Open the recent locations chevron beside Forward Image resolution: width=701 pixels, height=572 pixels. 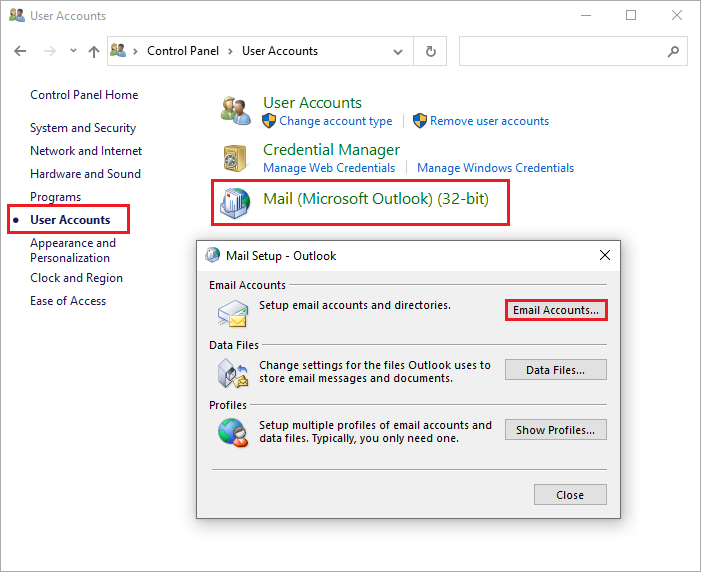[73, 51]
